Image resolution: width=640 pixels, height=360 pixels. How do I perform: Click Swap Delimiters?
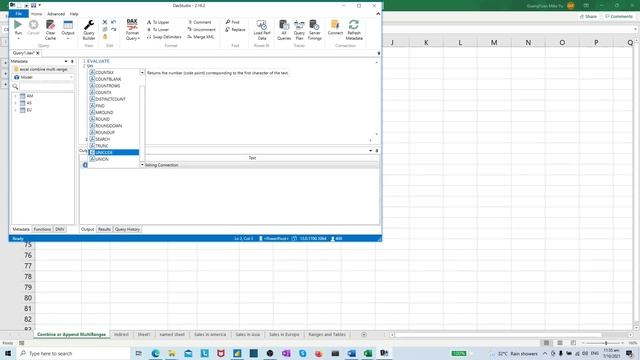(164, 37)
